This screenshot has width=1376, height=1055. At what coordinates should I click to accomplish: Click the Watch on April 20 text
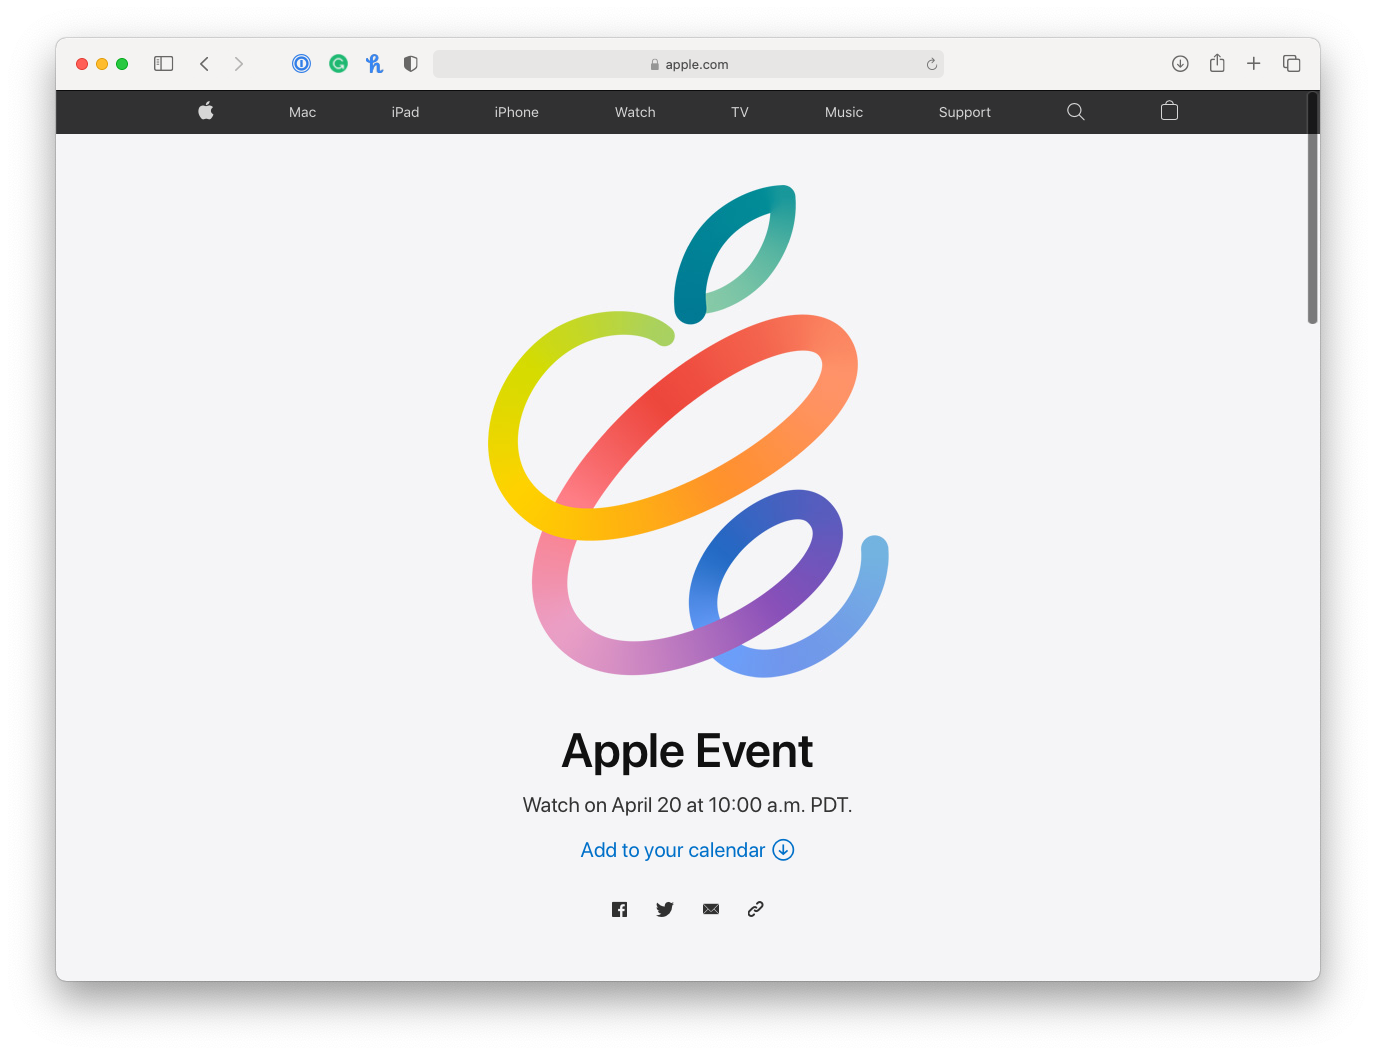[688, 805]
